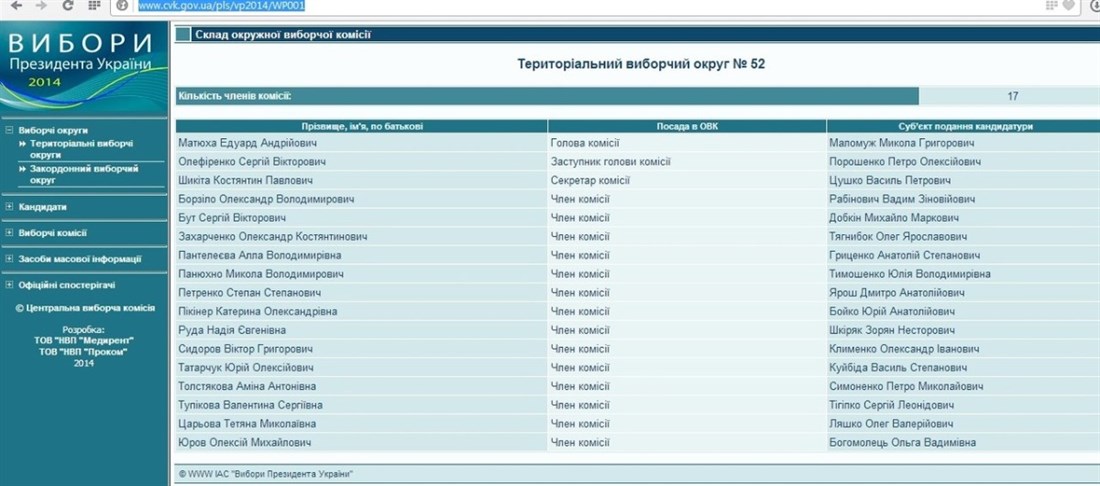Reload the page with the refresh icon
1100x486 pixels.
click(x=67, y=6)
